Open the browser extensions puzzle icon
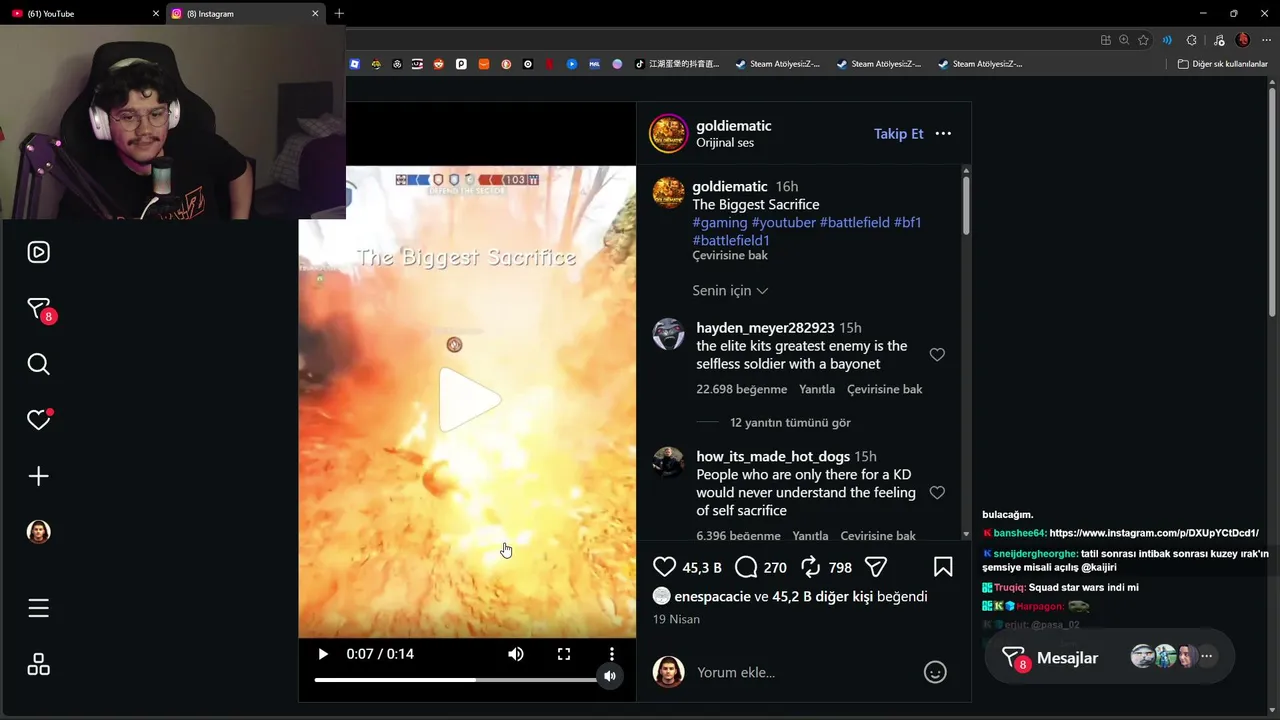Screen dimensions: 1280x720 coord(1191,40)
